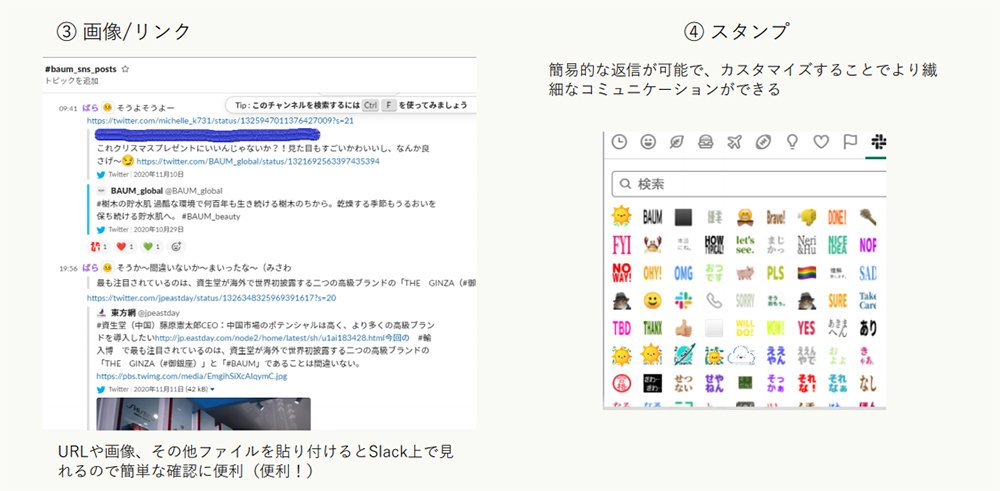Add a reaction with the smiley-plus button
The width and height of the screenshot is (1000, 491).
click(x=177, y=247)
